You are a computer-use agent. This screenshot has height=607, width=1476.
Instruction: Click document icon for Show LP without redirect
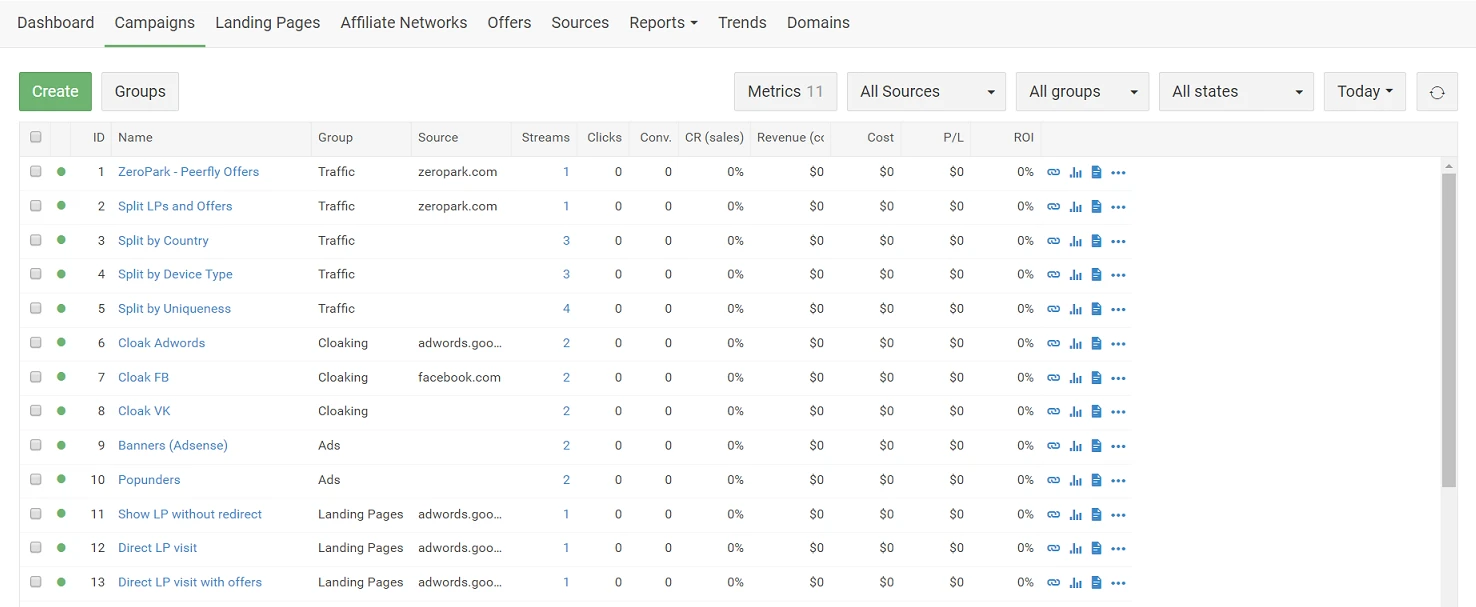click(1096, 515)
